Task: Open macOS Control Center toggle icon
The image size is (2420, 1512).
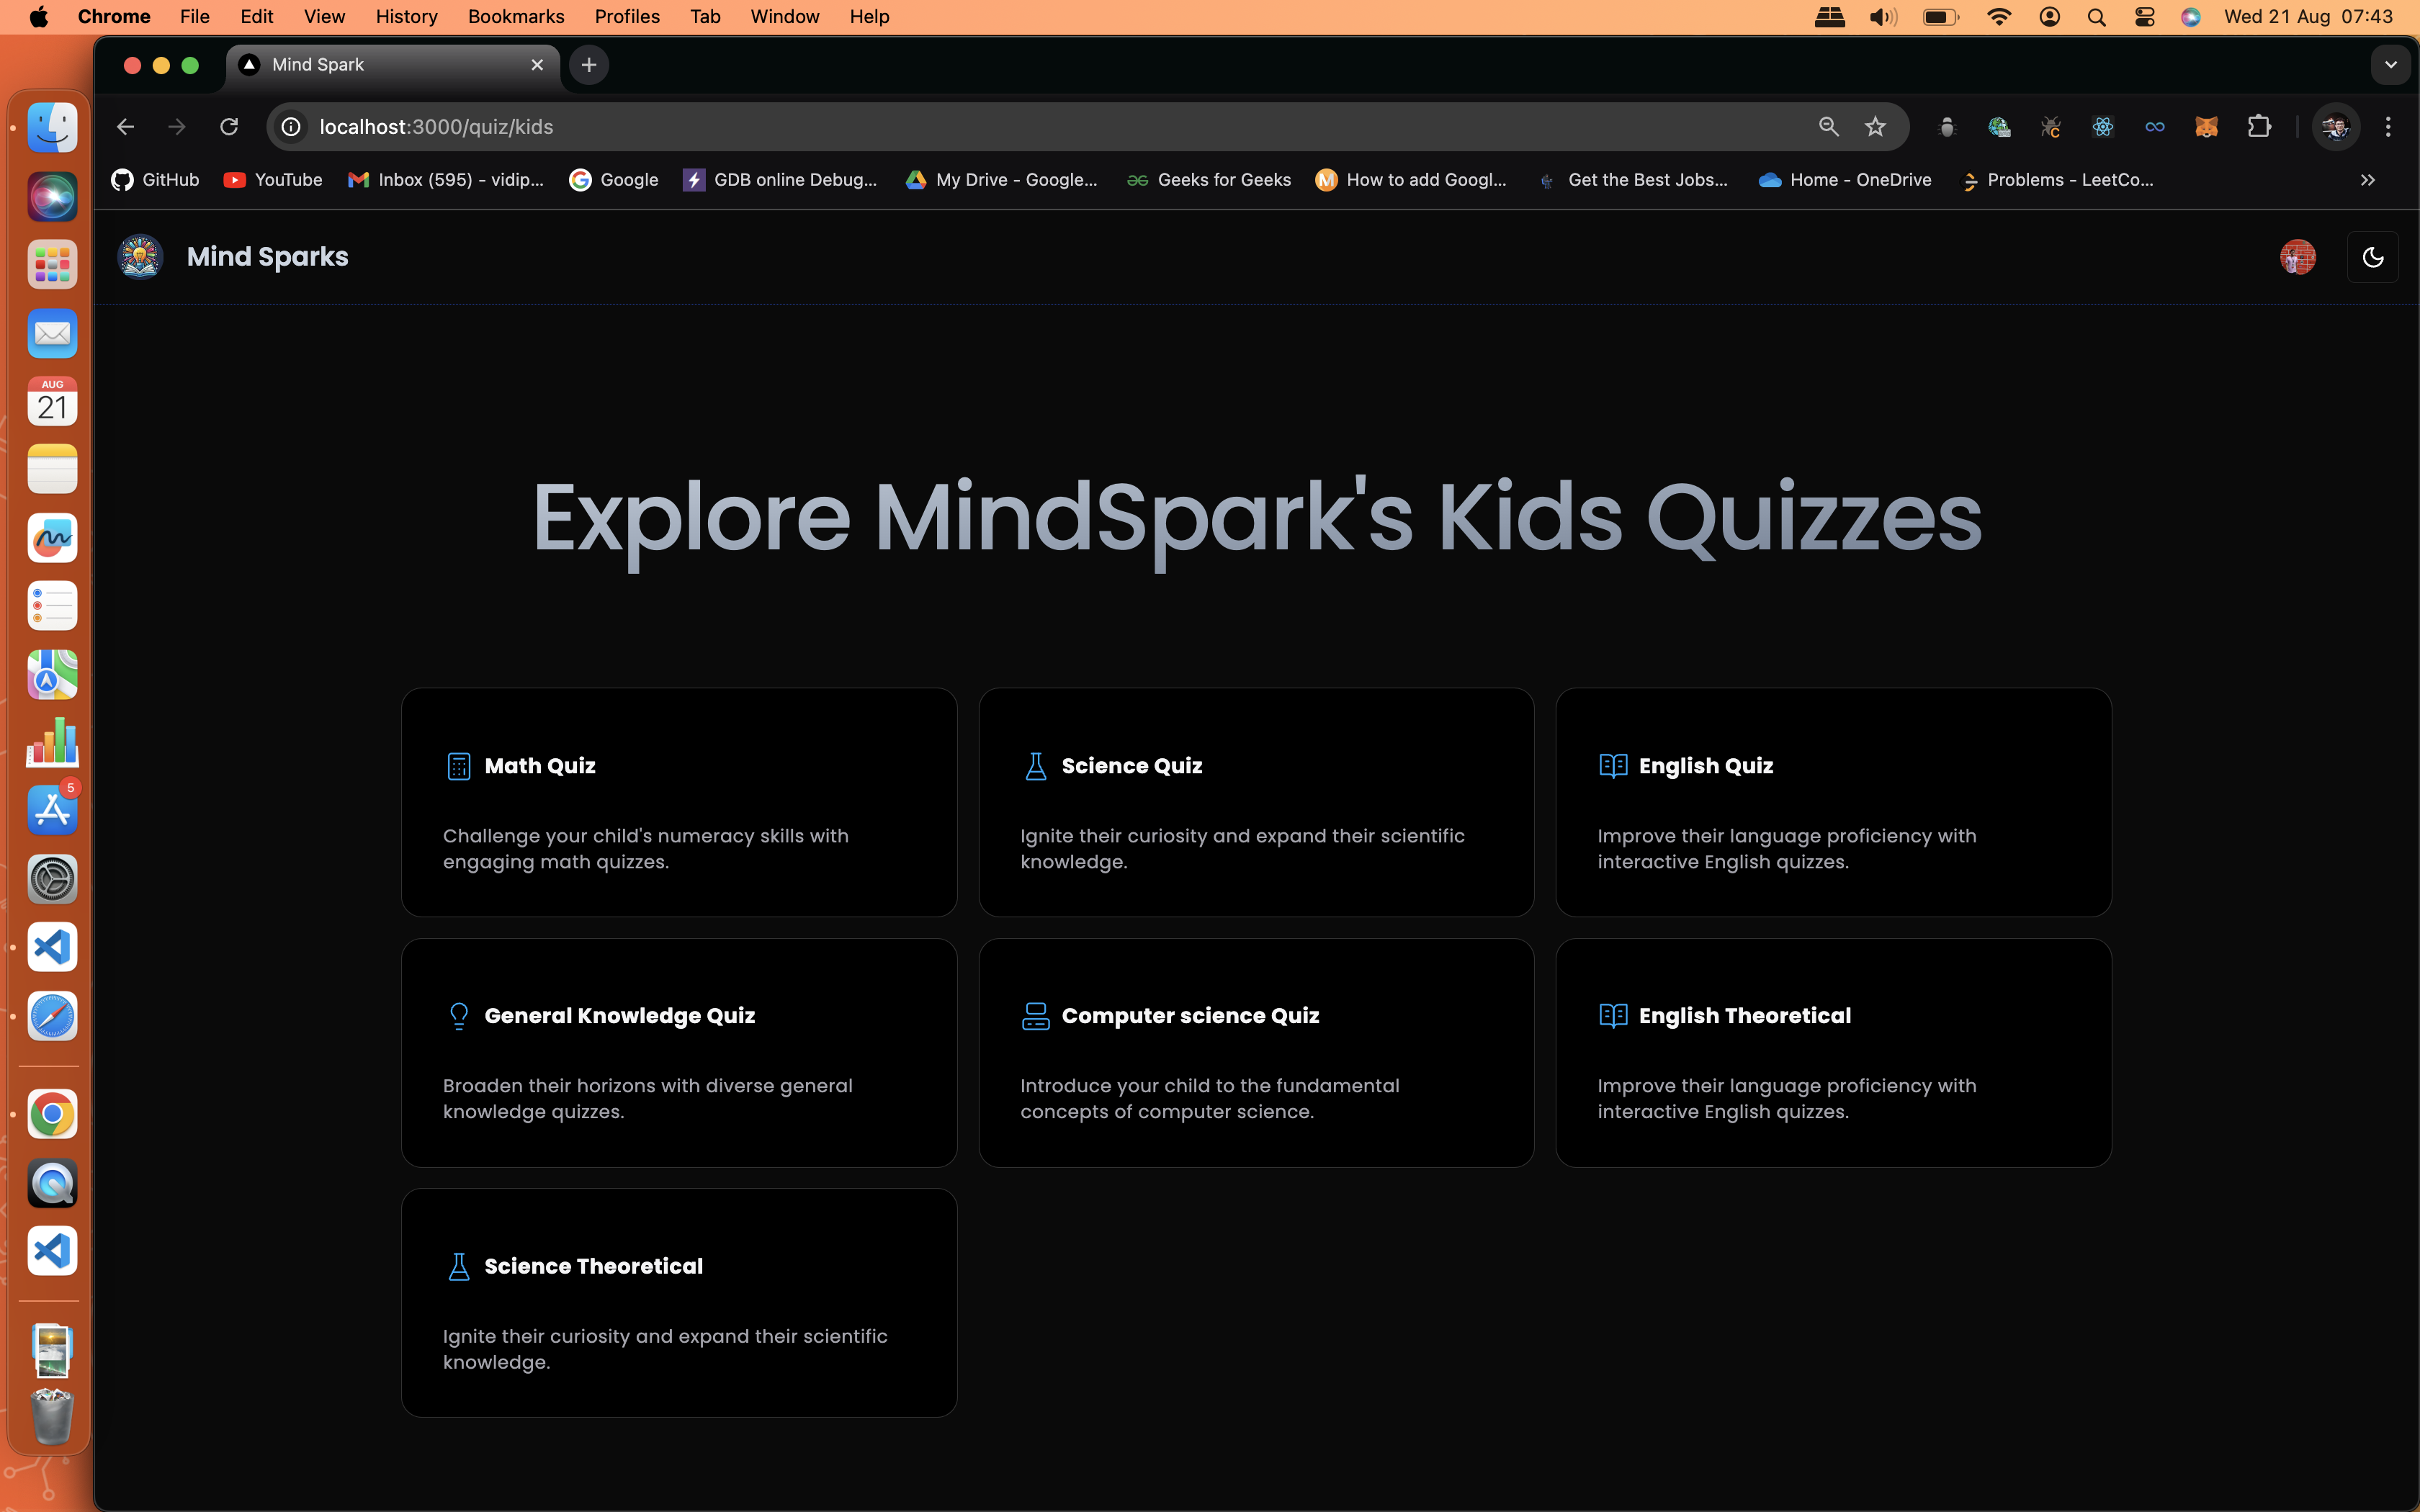Action: coord(2144,16)
